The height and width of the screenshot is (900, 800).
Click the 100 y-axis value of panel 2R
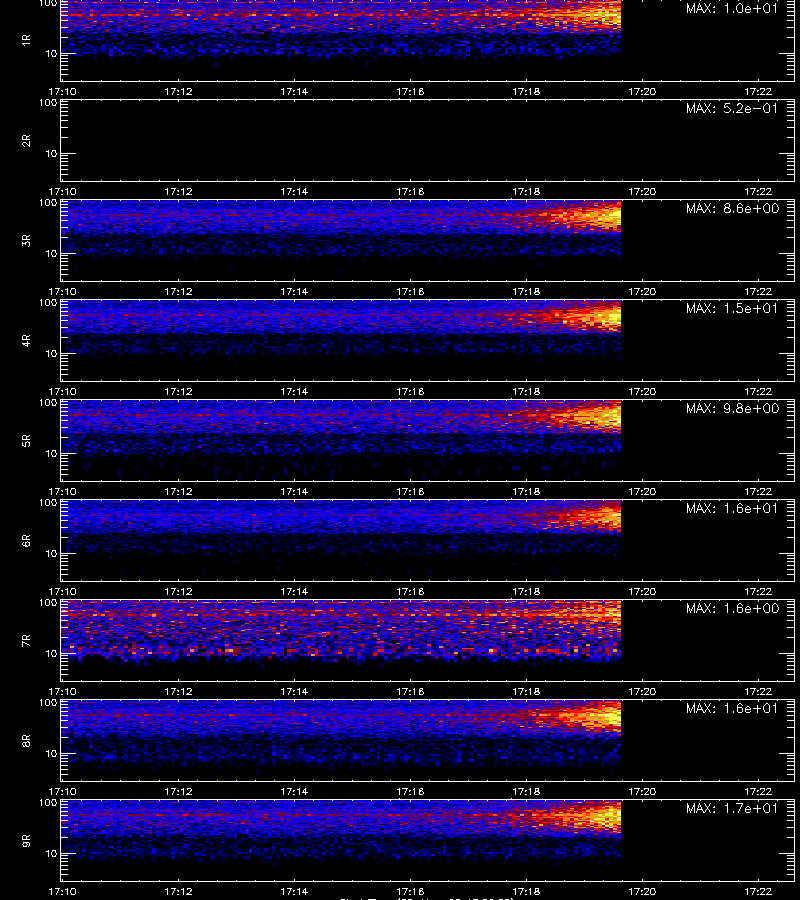tap(48, 103)
